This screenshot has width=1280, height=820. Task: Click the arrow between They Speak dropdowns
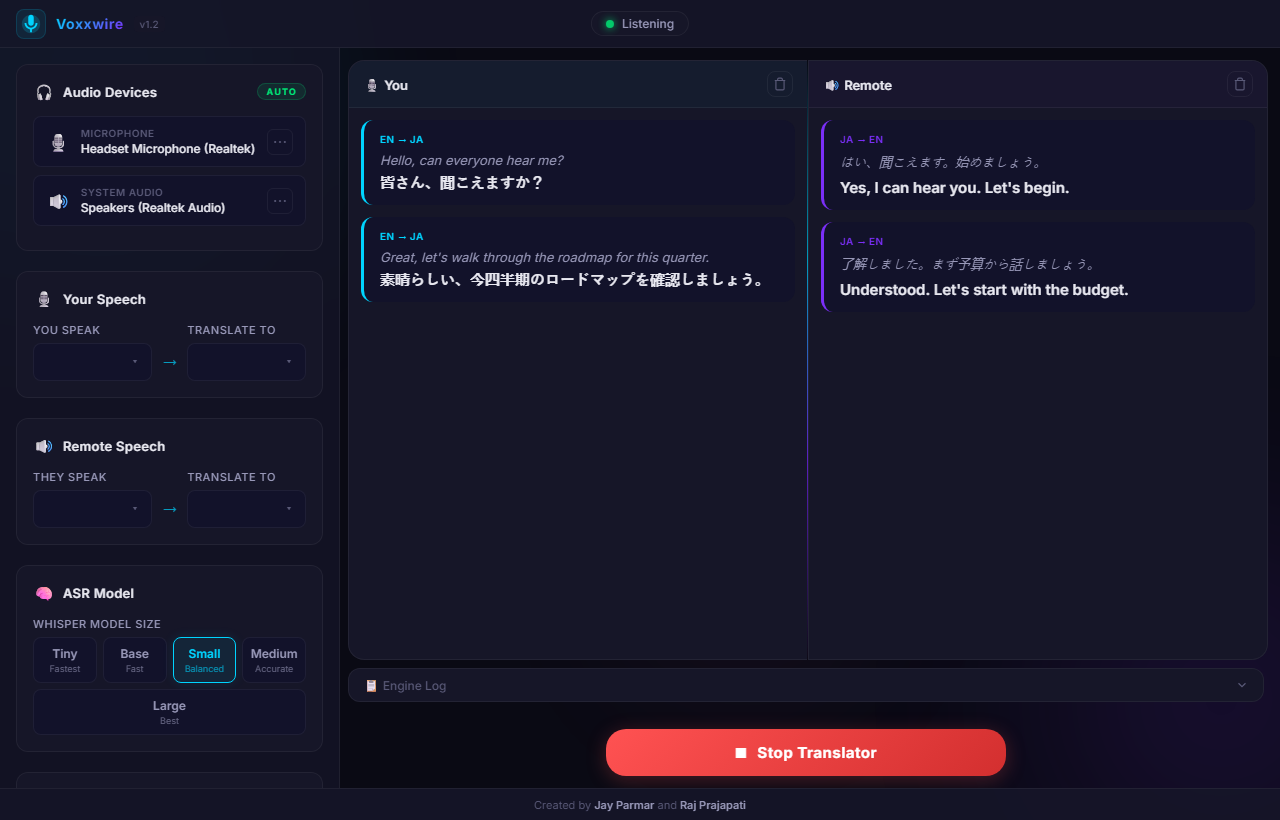pyautogui.click(x=169, y=509)
